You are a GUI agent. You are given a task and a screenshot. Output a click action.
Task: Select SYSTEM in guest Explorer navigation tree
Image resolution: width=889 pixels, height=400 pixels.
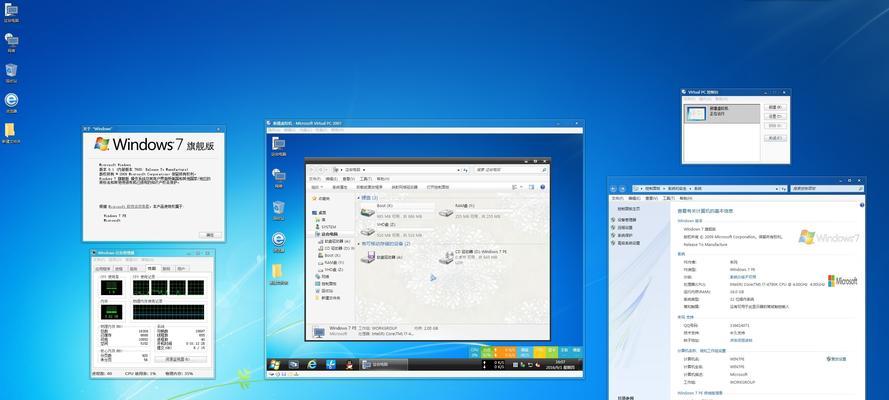click(328, 227)
